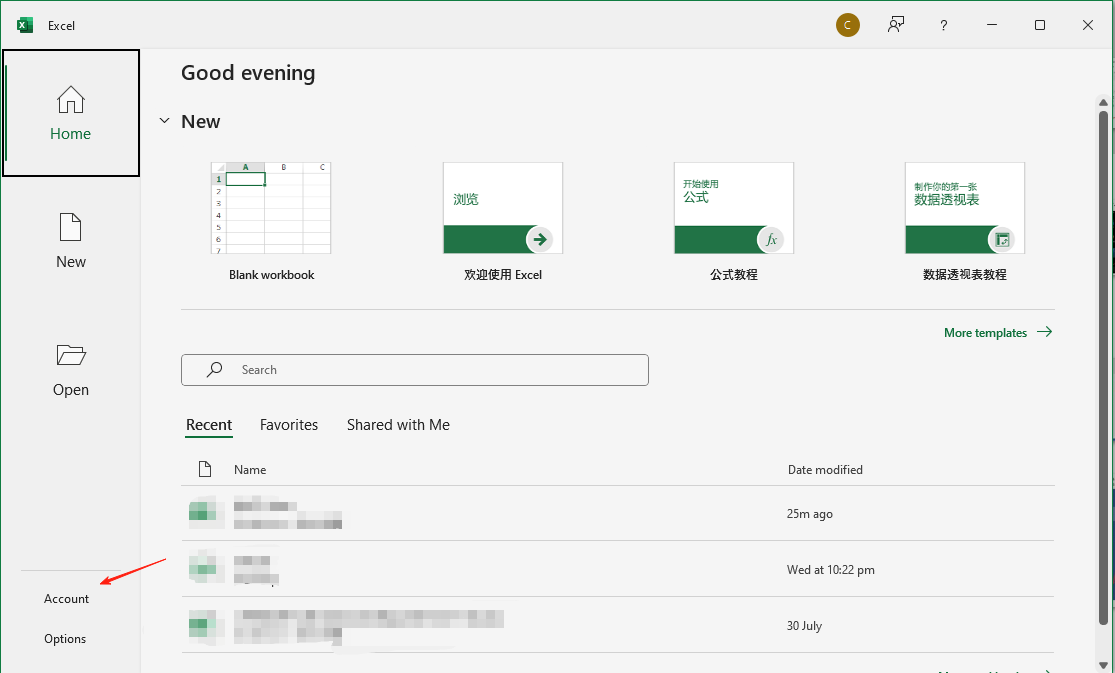Open the file dated 30 July

pos(368,626)
